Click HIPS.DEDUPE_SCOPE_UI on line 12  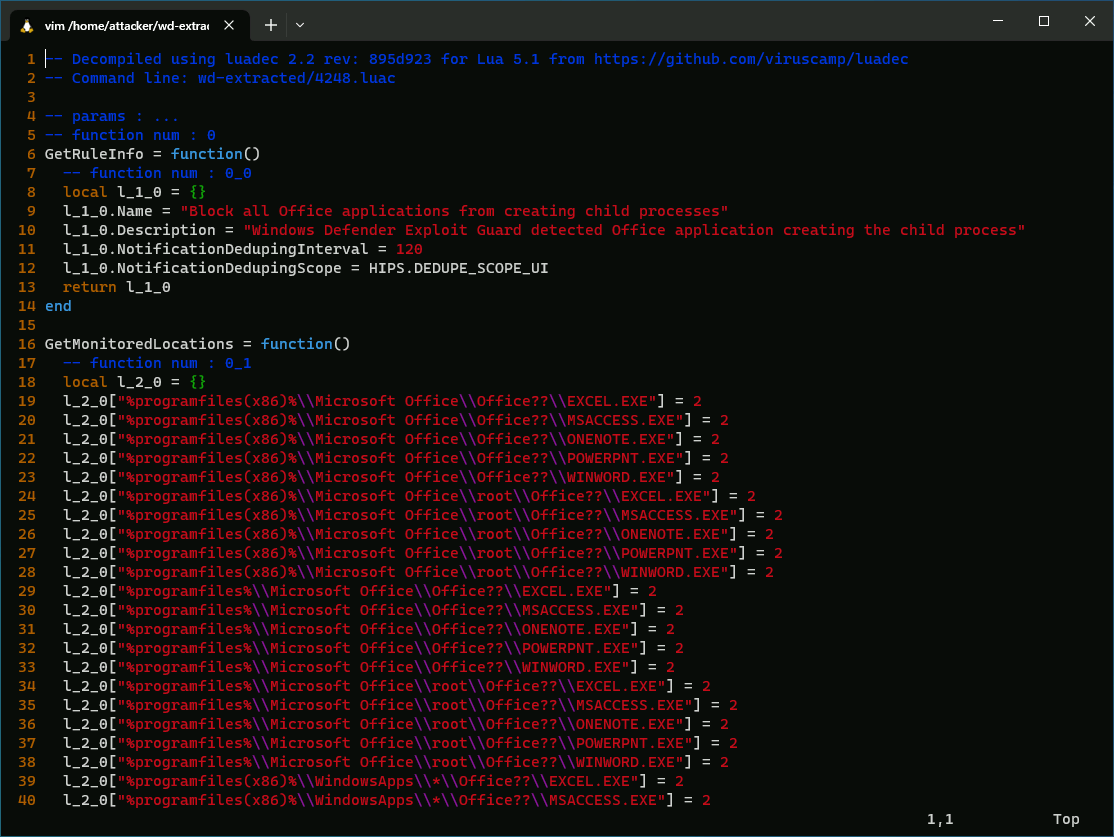point(458,268)
